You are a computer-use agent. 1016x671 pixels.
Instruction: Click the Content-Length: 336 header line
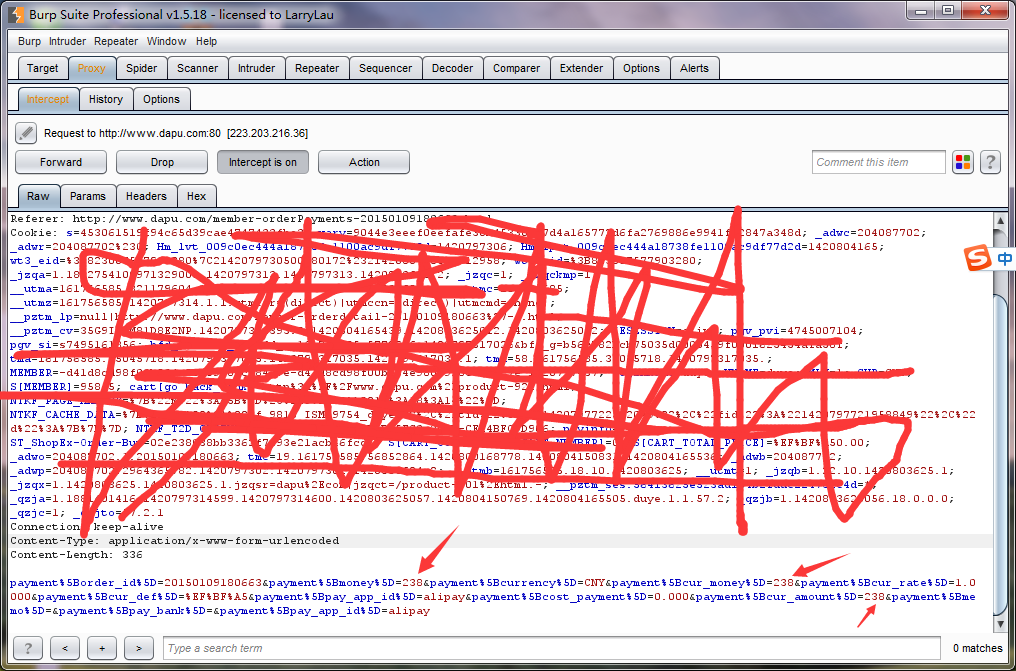76,555
